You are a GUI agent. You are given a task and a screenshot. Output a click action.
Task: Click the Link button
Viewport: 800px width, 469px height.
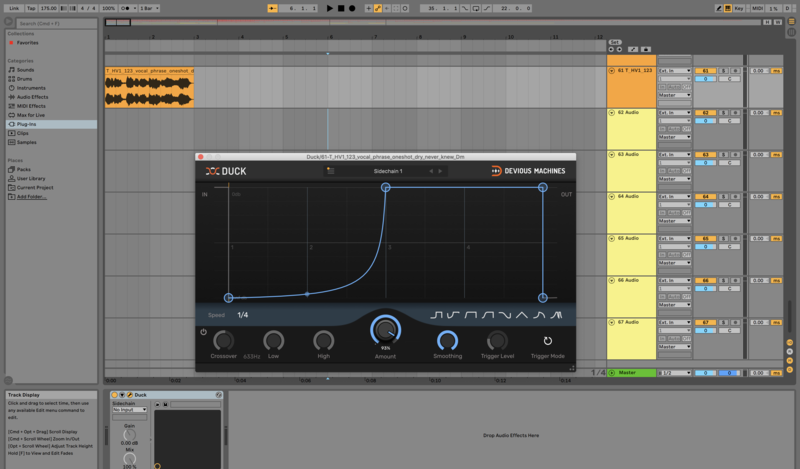(x=14, y=8)
